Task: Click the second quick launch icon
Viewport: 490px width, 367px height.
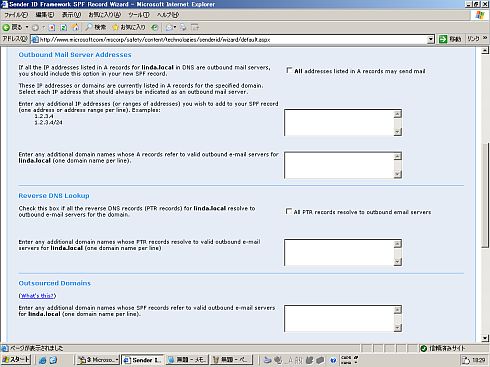Action: (53, 360)
